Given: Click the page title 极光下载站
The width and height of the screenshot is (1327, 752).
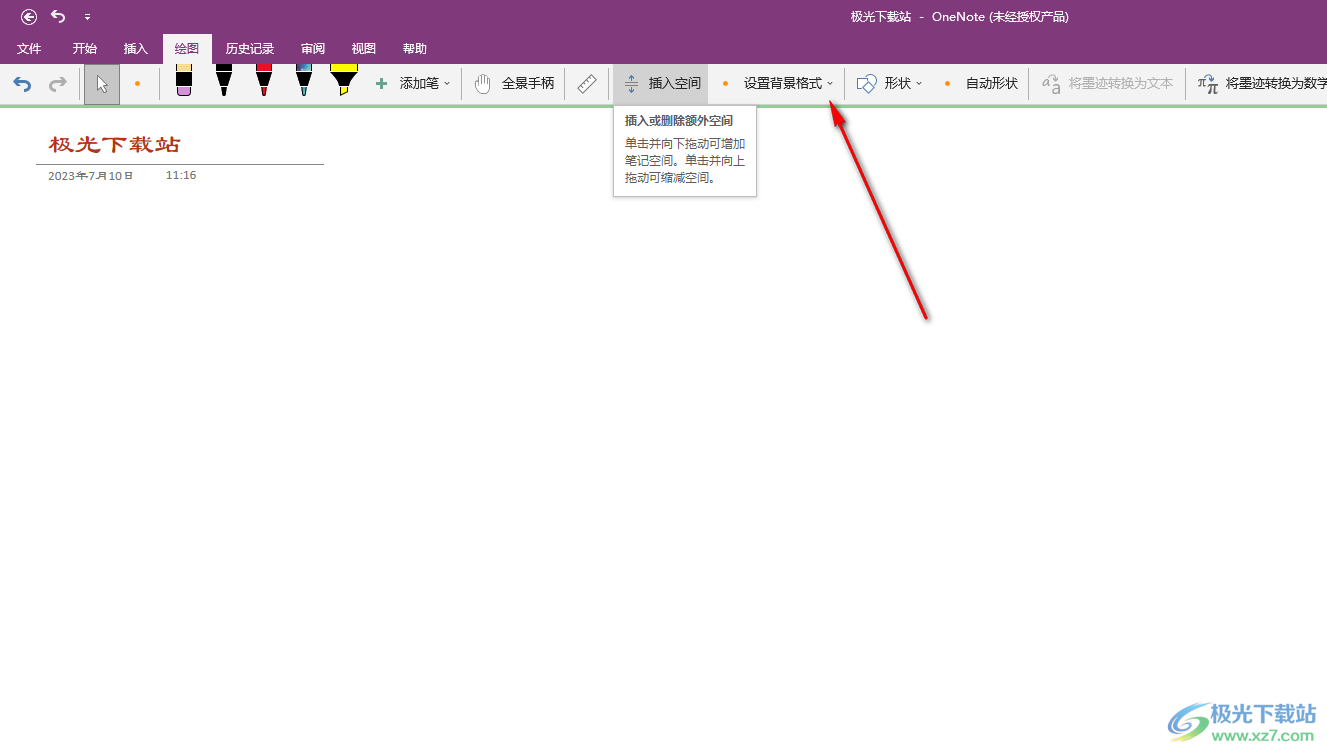Looking at the screenshot, I should click(115, 145).
